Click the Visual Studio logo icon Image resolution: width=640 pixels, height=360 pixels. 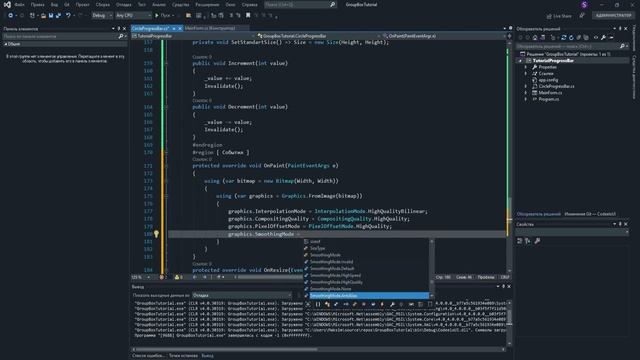point(7,4)
